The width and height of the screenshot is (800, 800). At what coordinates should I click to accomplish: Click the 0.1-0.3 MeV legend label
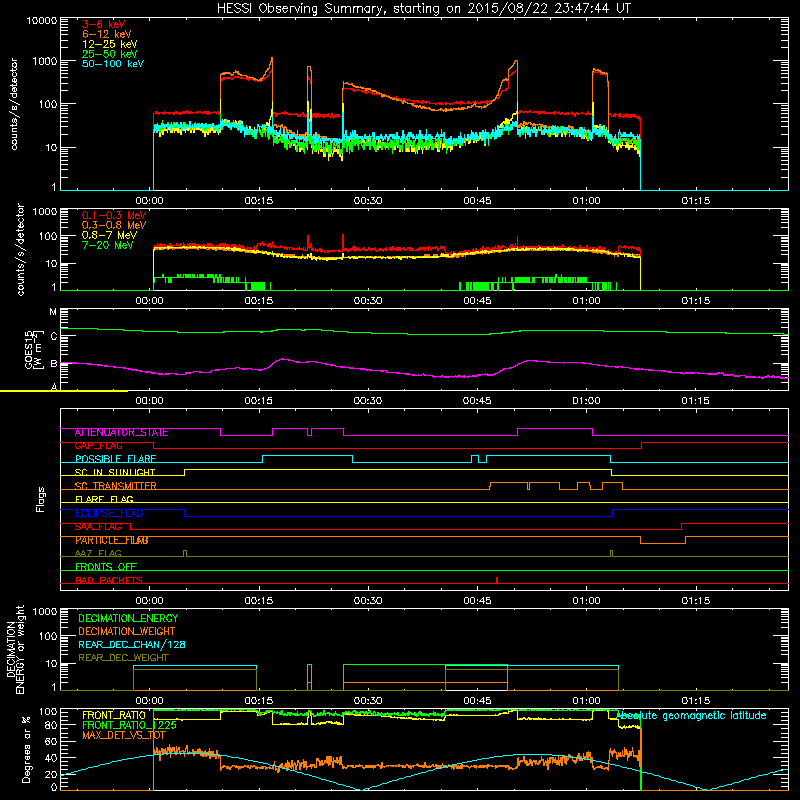(114, 215)
